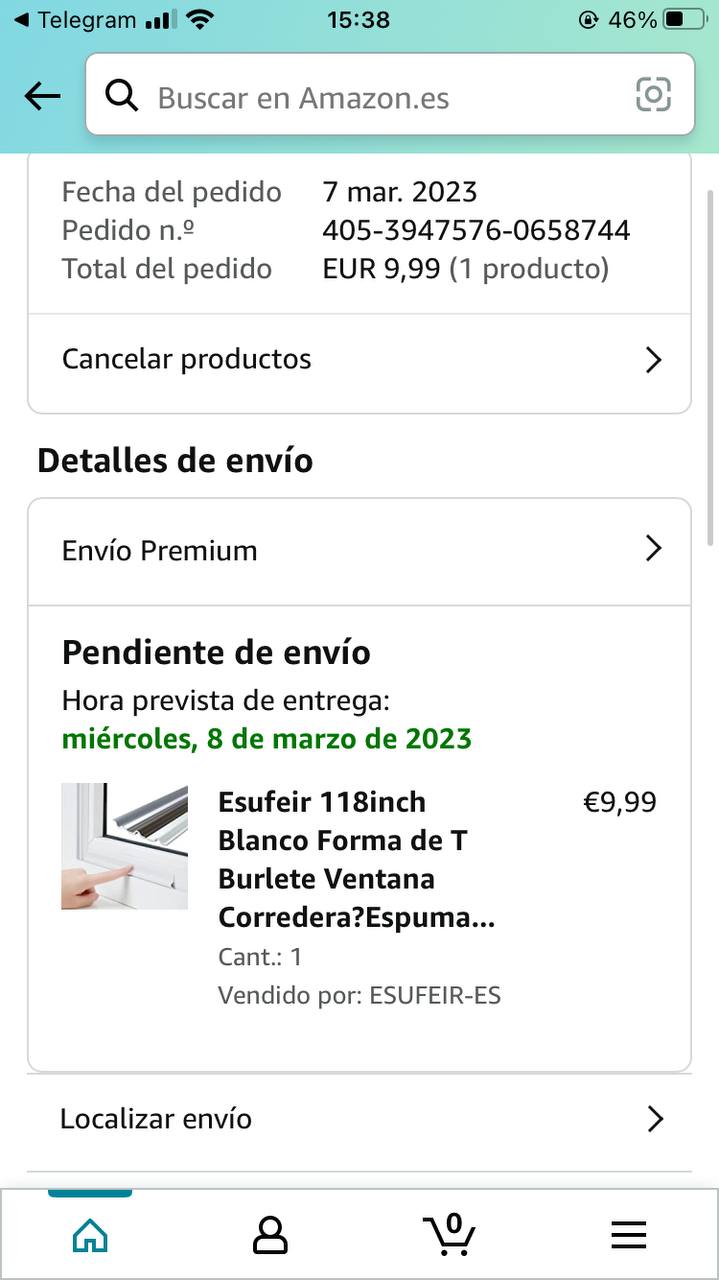The width and height of the screenshot is (719, 1280).
Task: Expand the Cancelar productos chevron
Action: tap(654, 360)
